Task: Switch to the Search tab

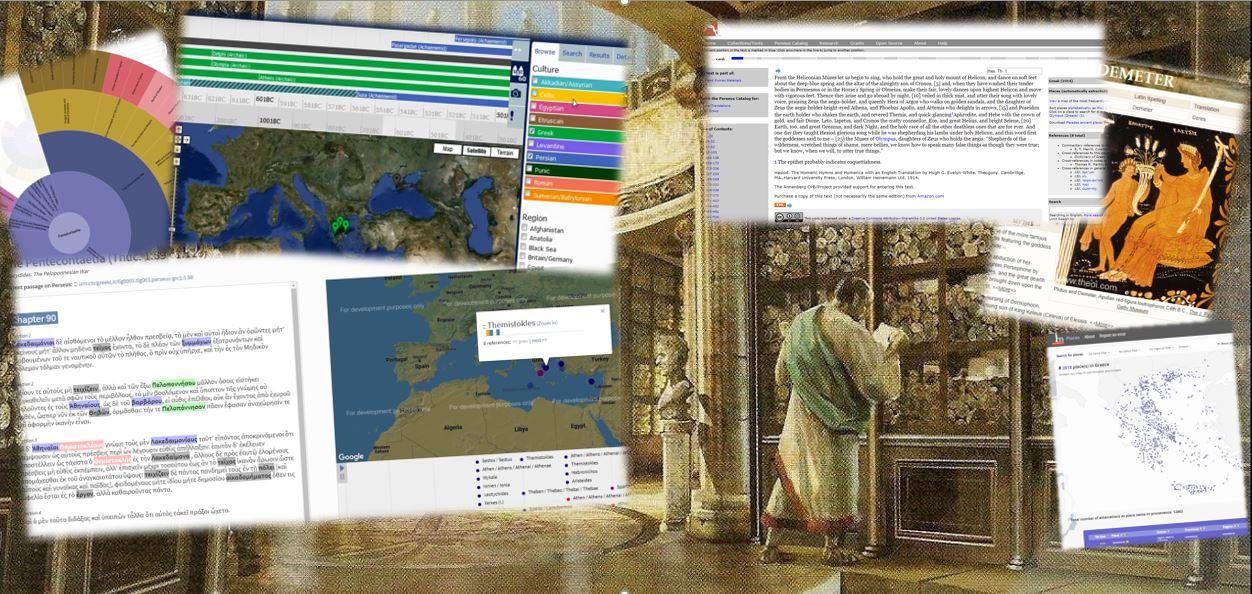Action: (572, 53)
